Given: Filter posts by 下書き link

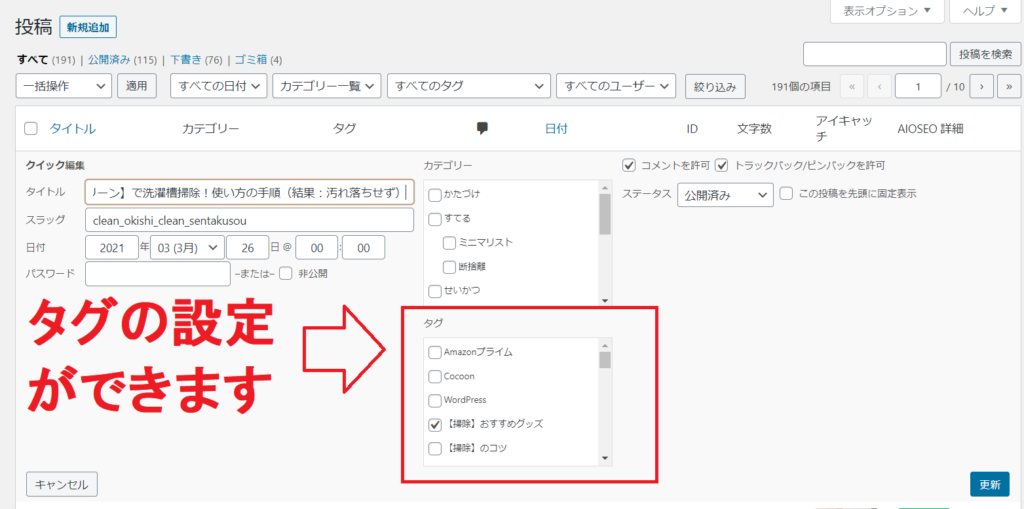Looking at the screenshot, I should [x=187, y=59].
